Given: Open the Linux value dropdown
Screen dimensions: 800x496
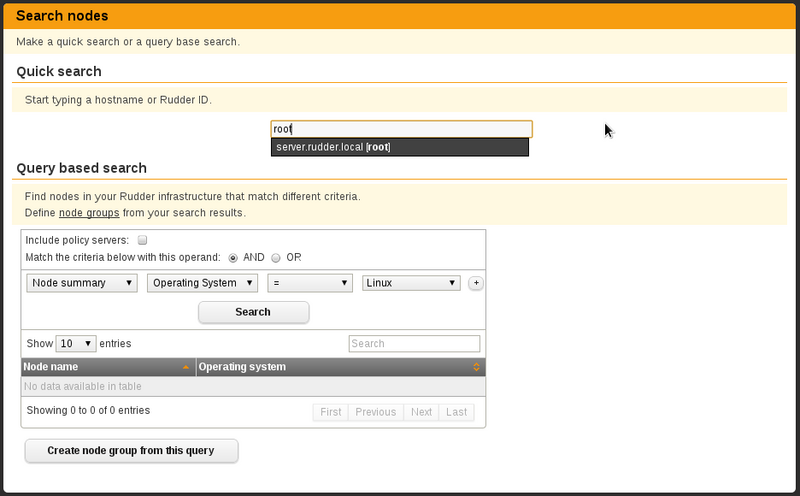Looking at the screenshot, I should (x=411, y=283).
